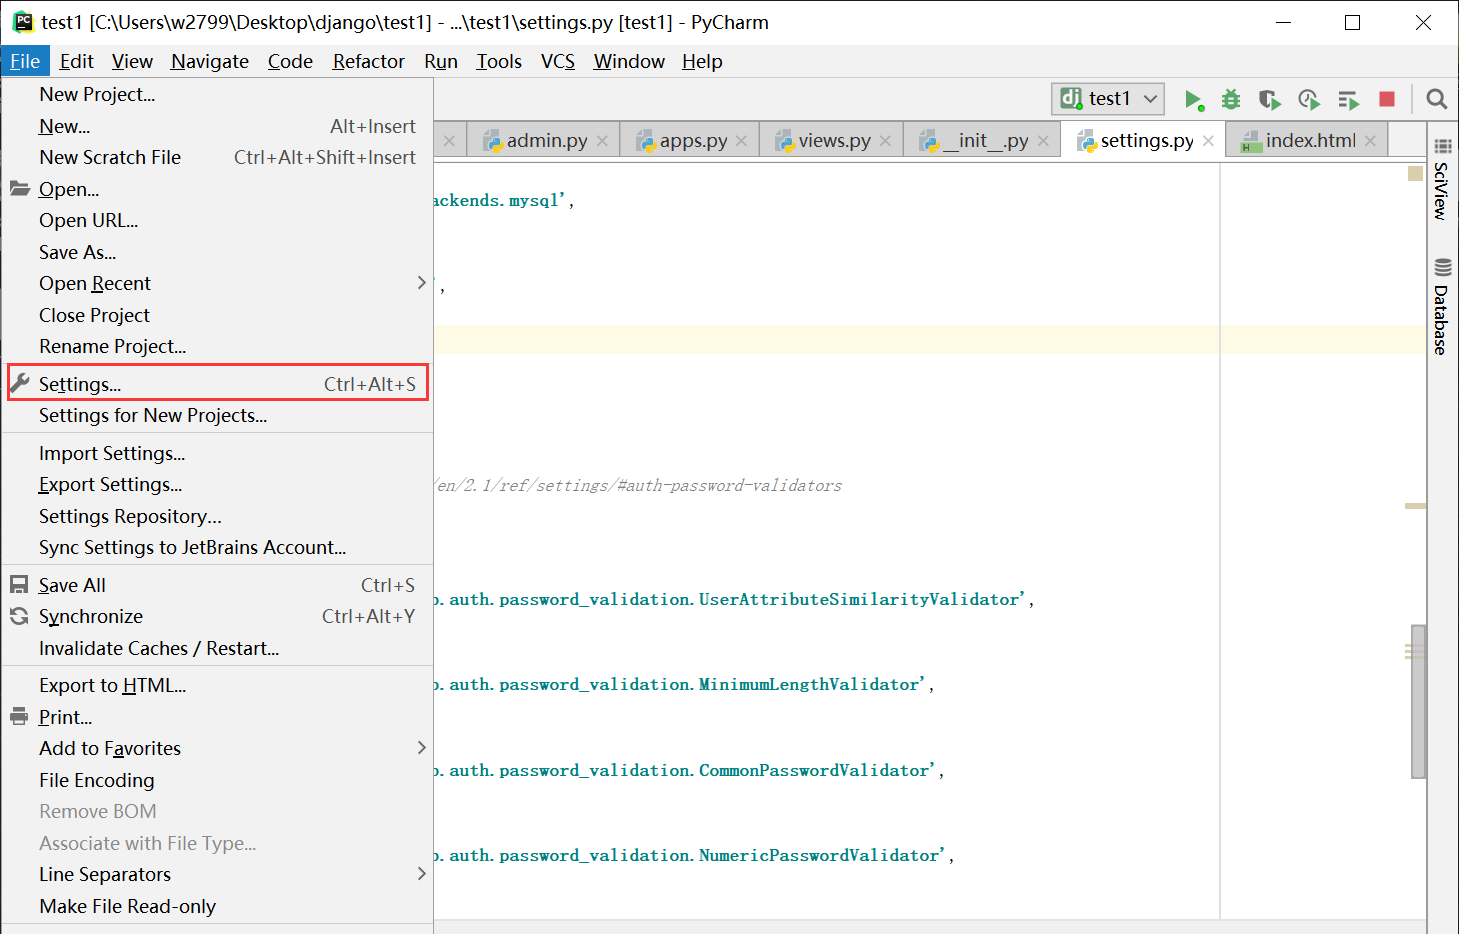The height and width of the screenshot is (934, 1459).
Task: Click the File menu header
Action: [25, 61]
